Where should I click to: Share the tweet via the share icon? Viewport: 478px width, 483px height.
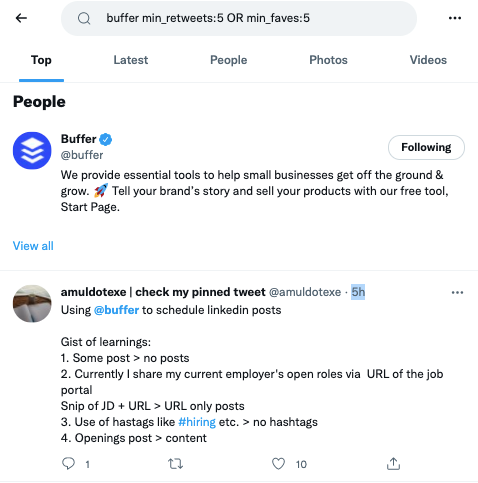click(x=393, y=463)
